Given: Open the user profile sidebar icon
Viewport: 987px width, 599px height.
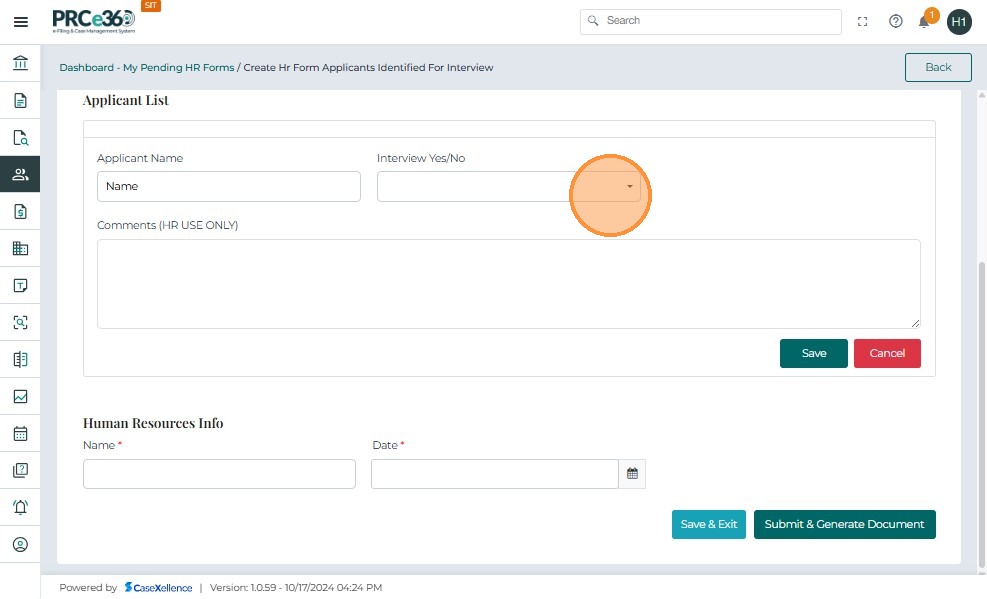Looking at the screenshot, I should coord(20,544).
